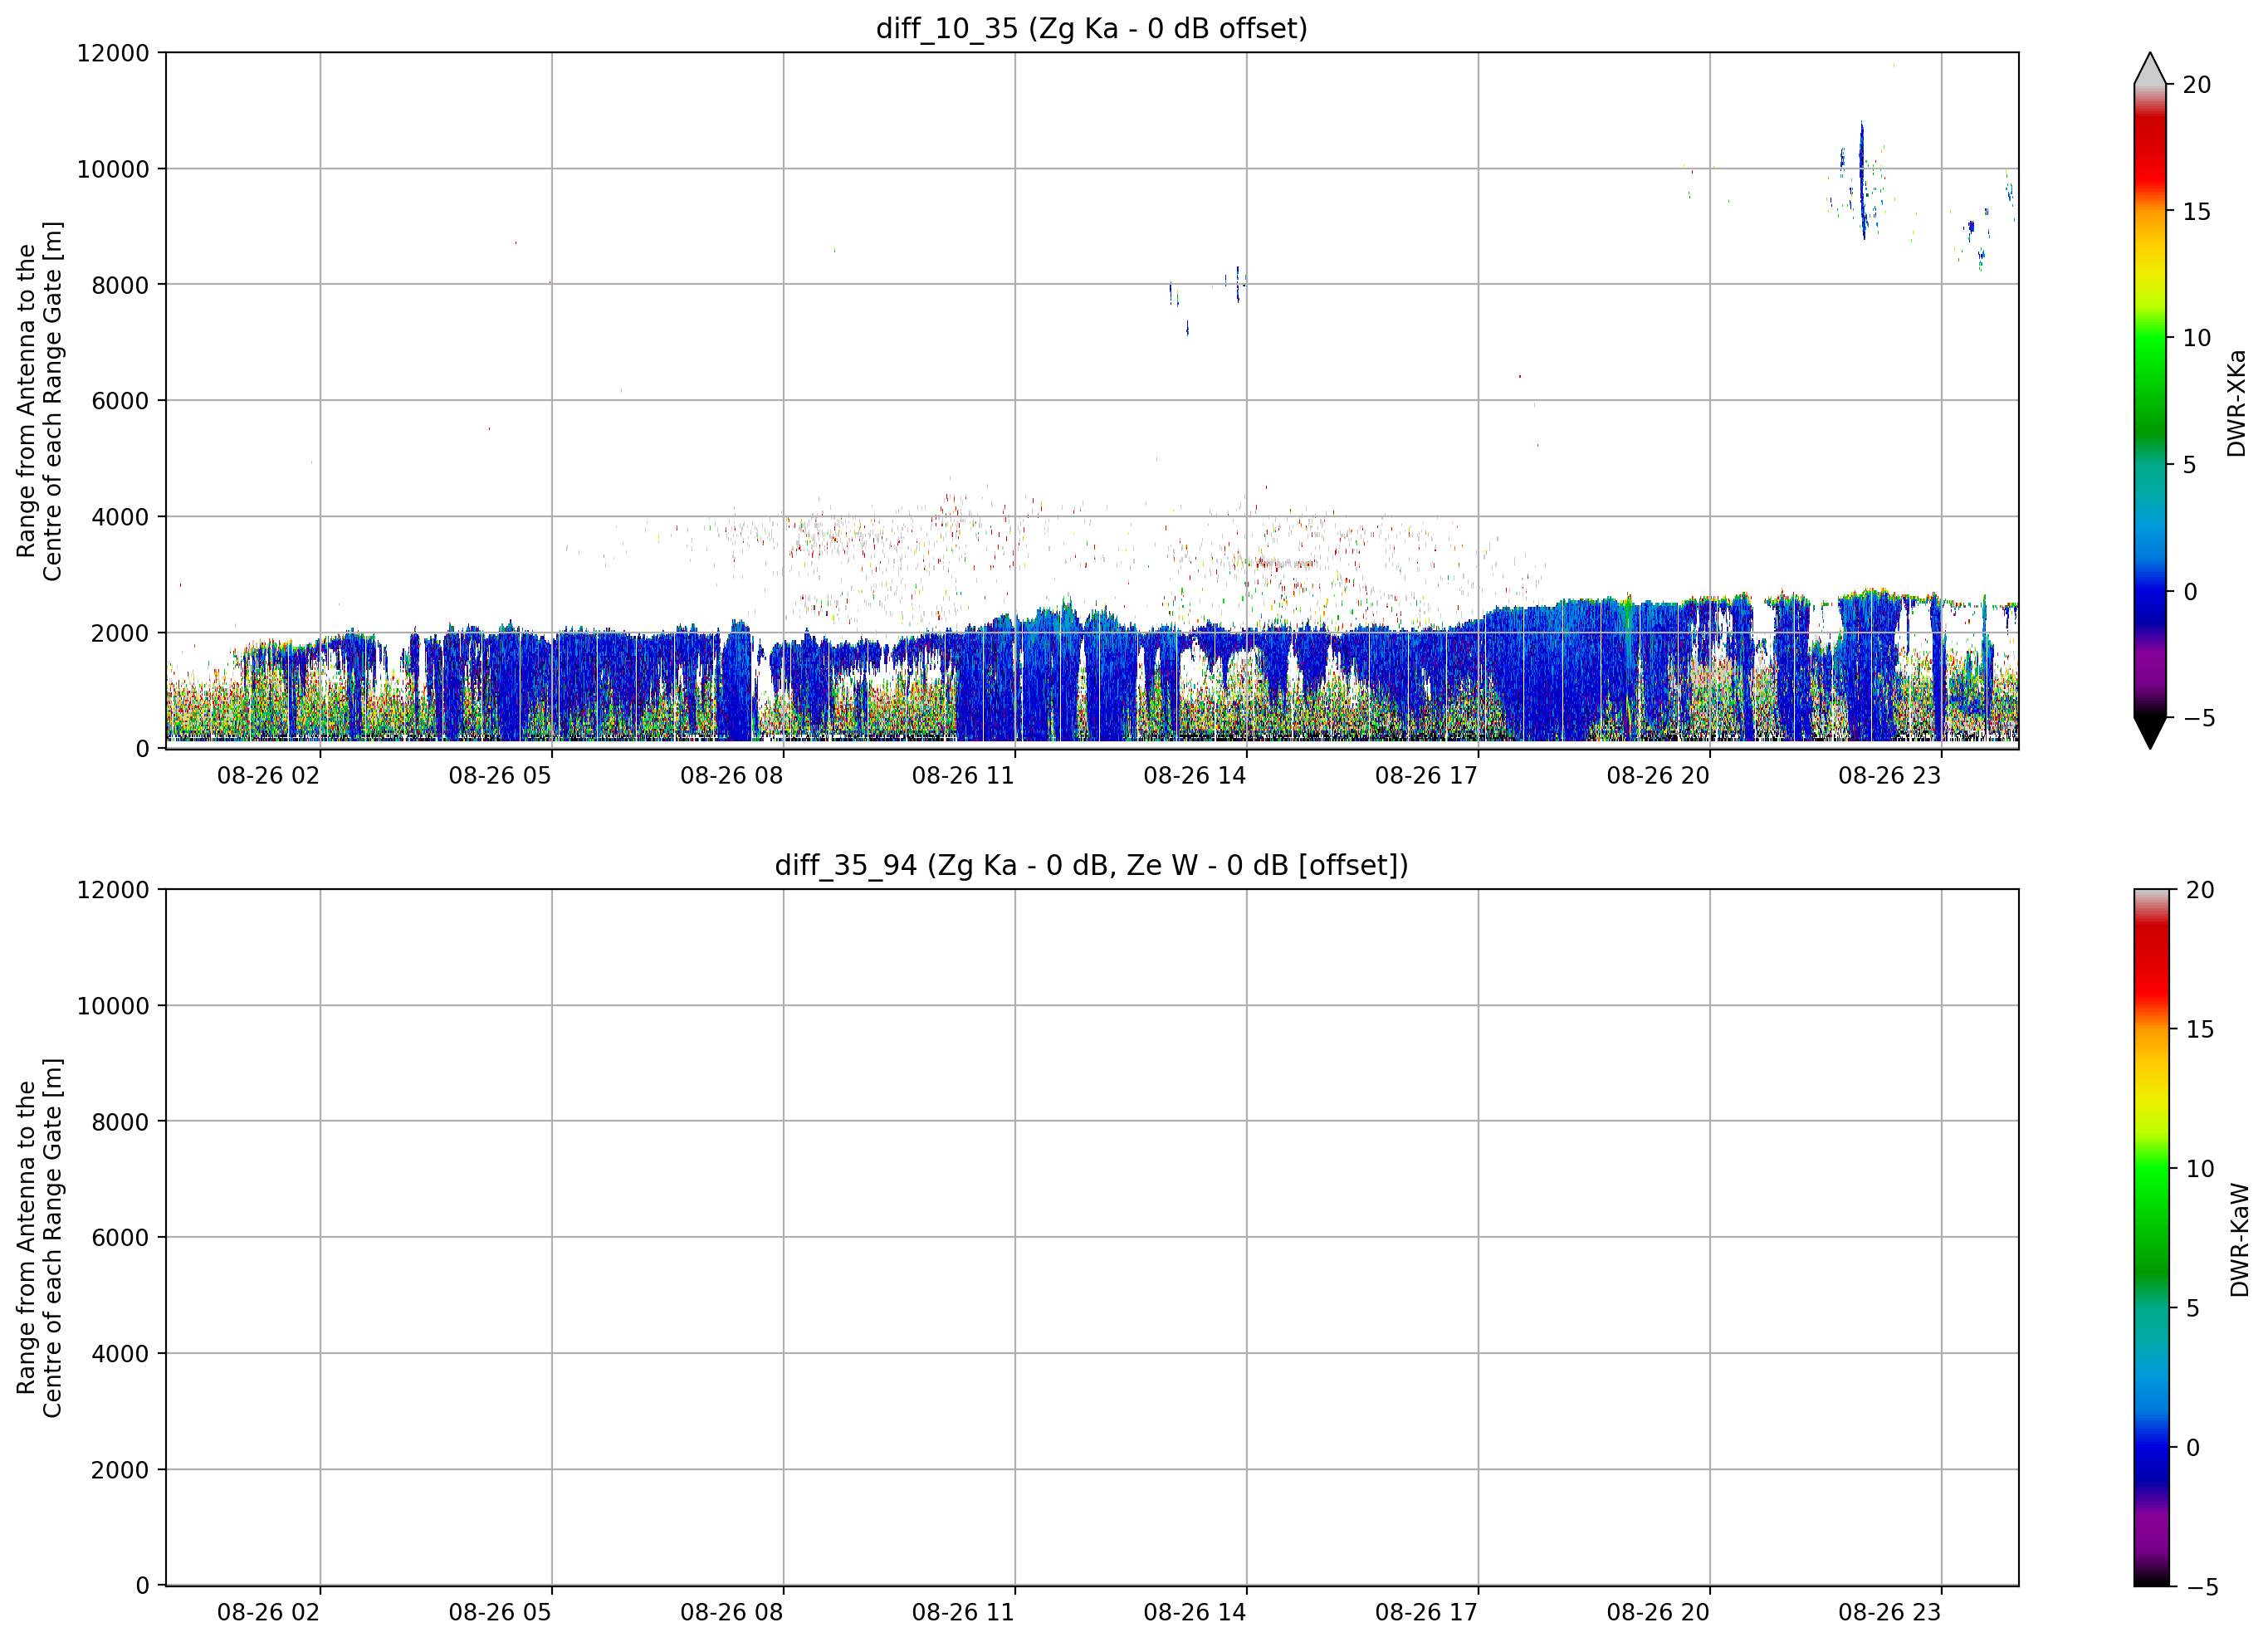Click the DWR-XKa colorbar label

coord(2236,403)
